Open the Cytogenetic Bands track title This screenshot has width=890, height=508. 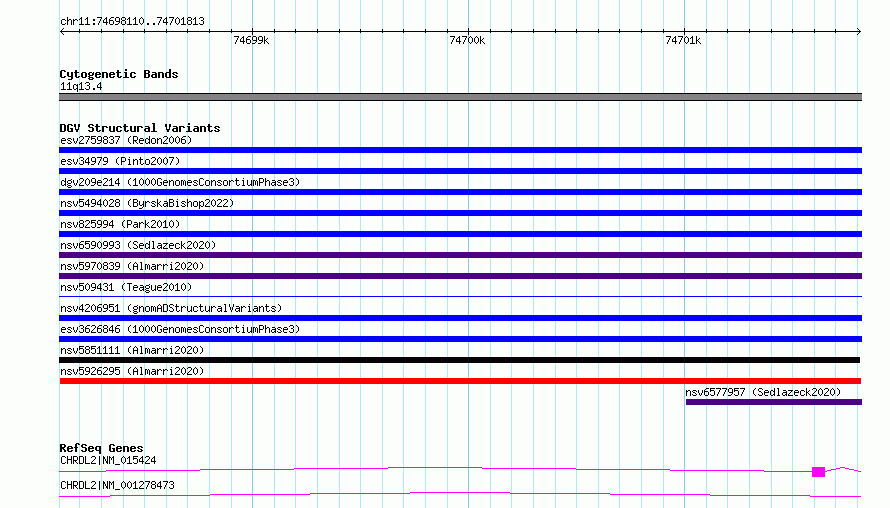tap(119, 74)
